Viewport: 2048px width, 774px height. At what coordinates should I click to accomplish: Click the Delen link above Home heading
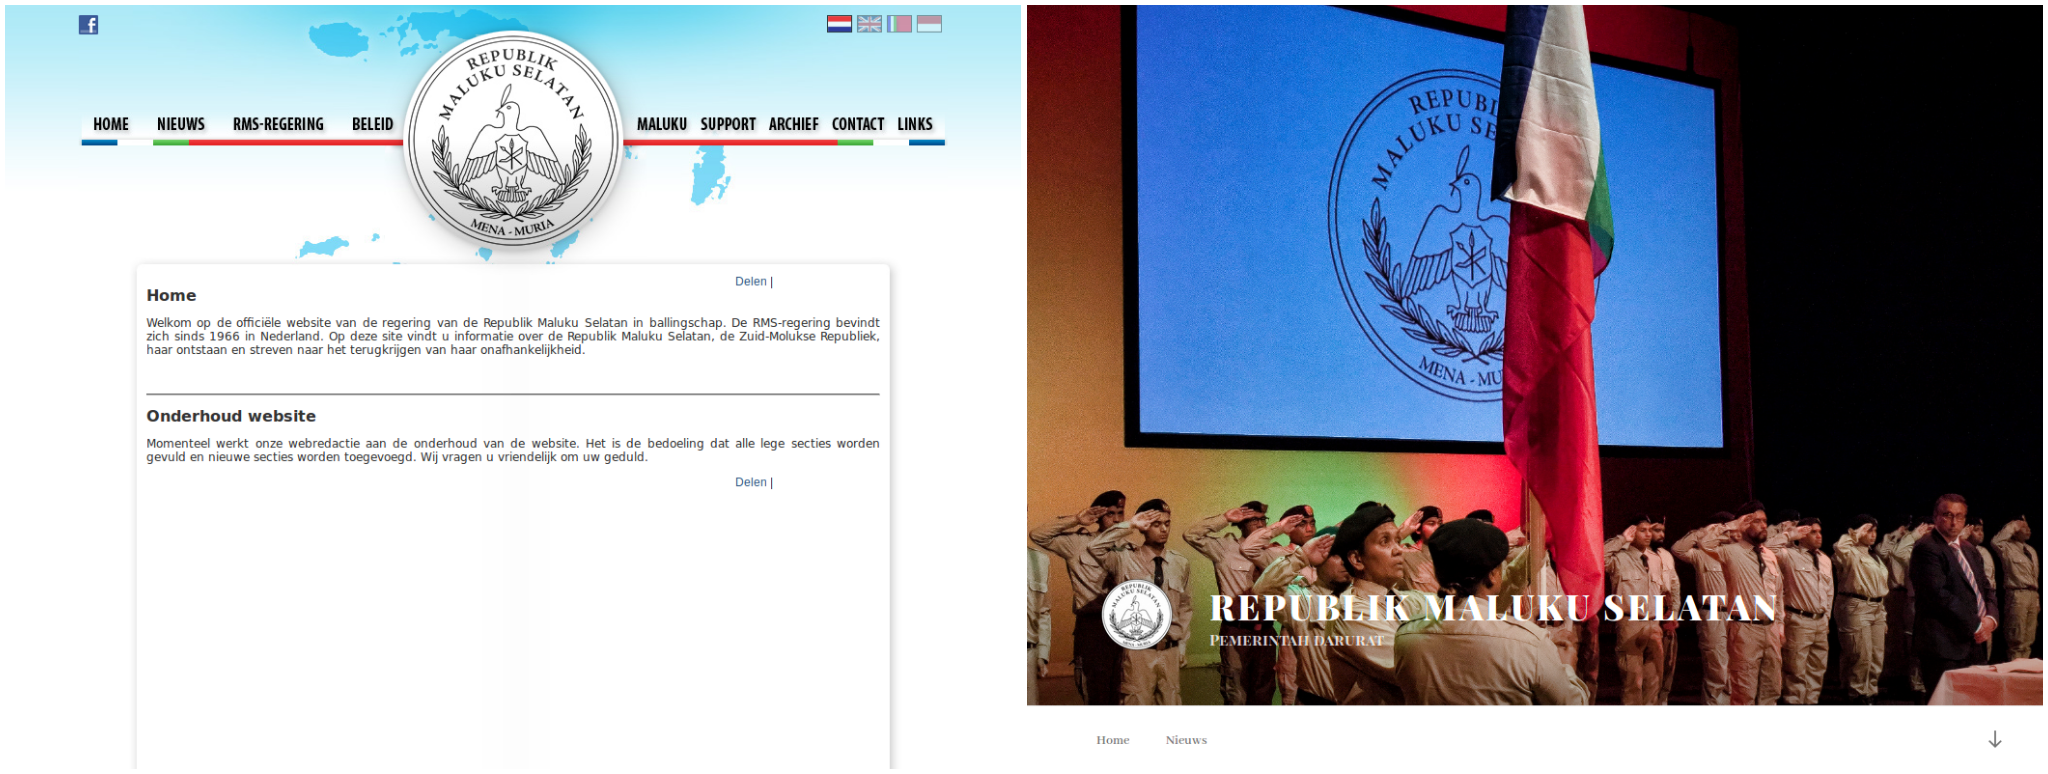(751, 282)
